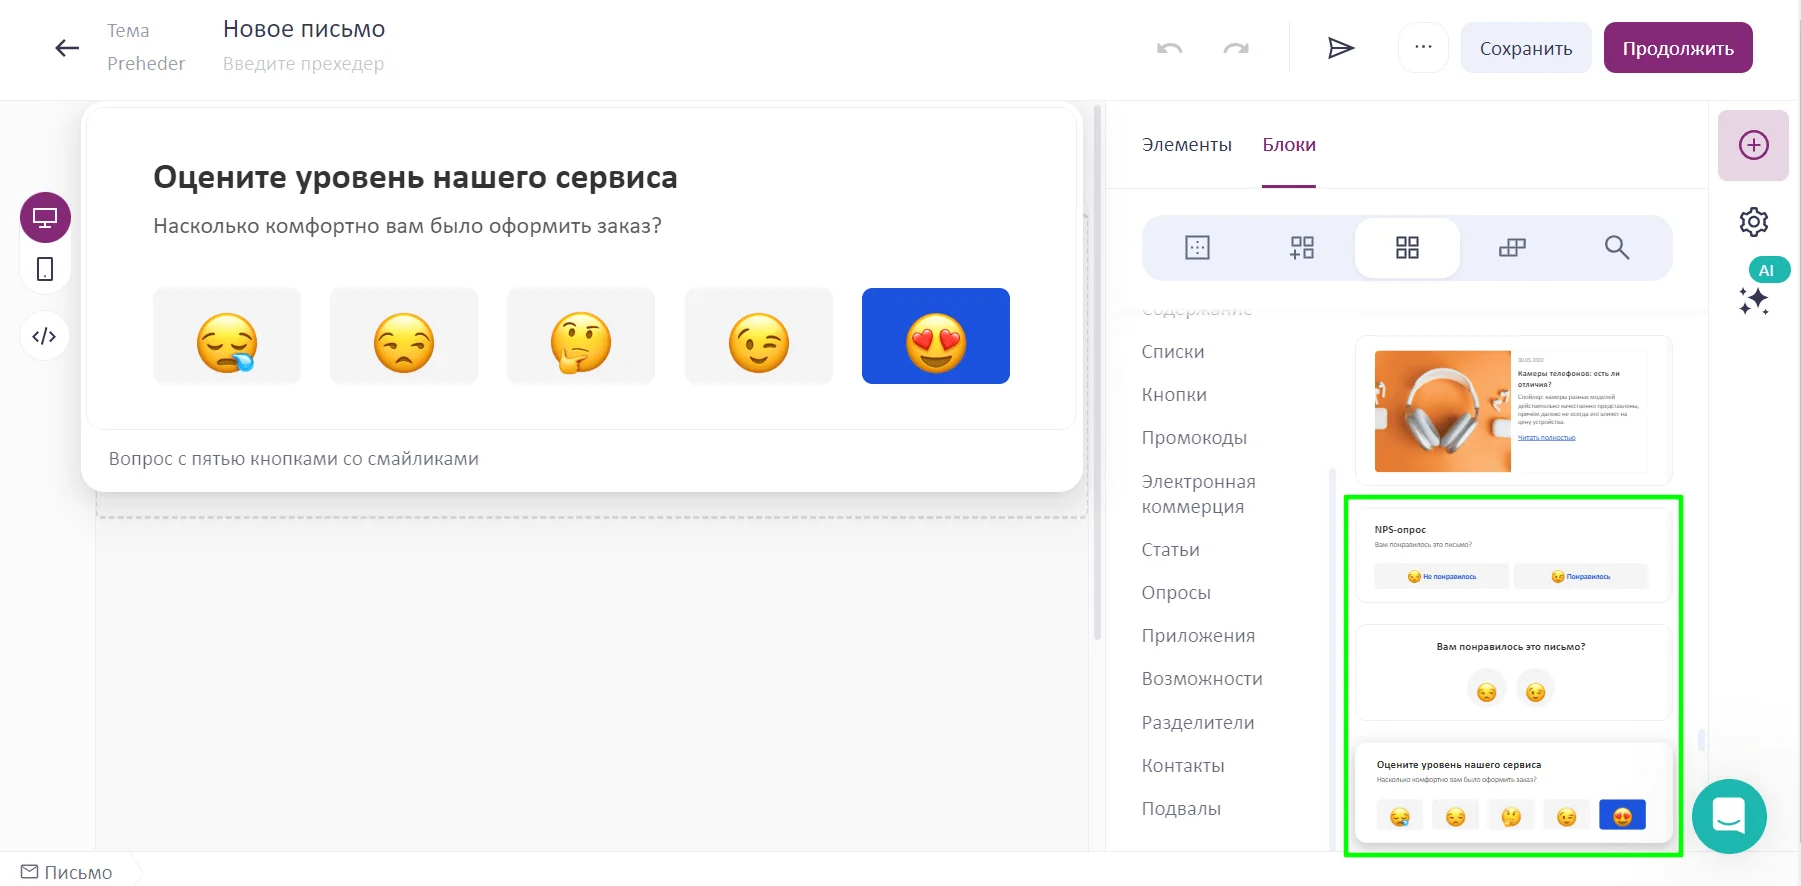This screenshot has width=1801, height=886.
Task: Search blocks with the magnifier icon
Action: [x=1617, y=248]
